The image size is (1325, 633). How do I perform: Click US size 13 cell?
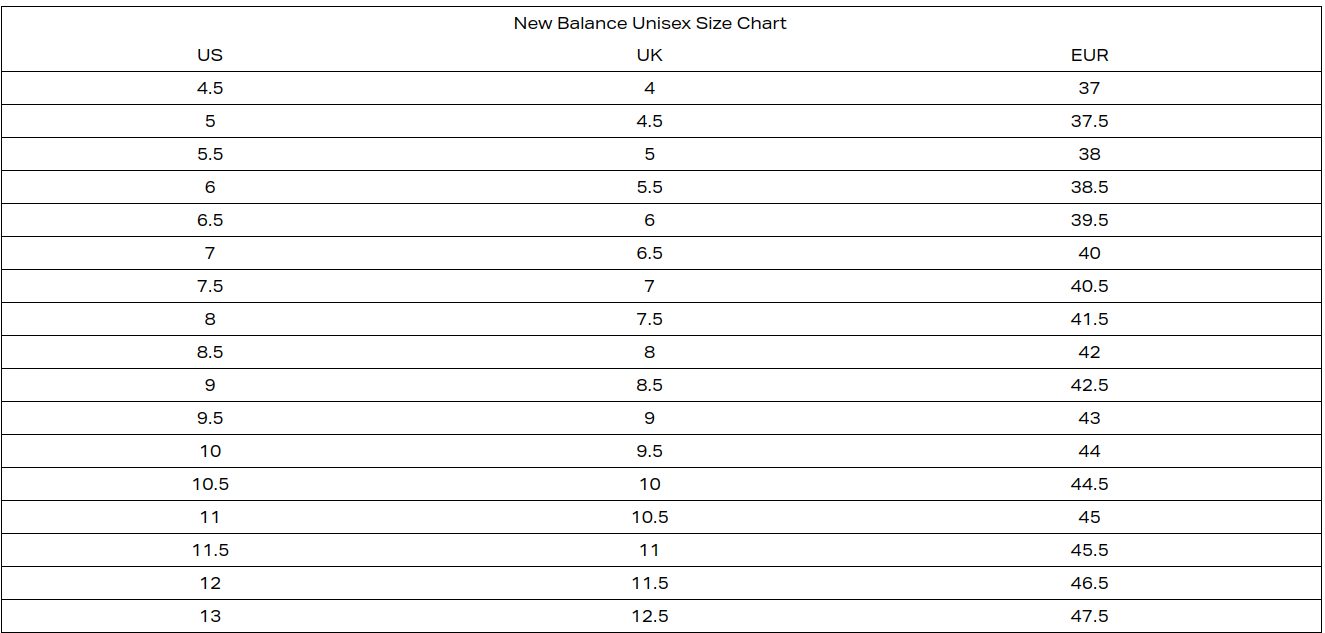(210, 616)
